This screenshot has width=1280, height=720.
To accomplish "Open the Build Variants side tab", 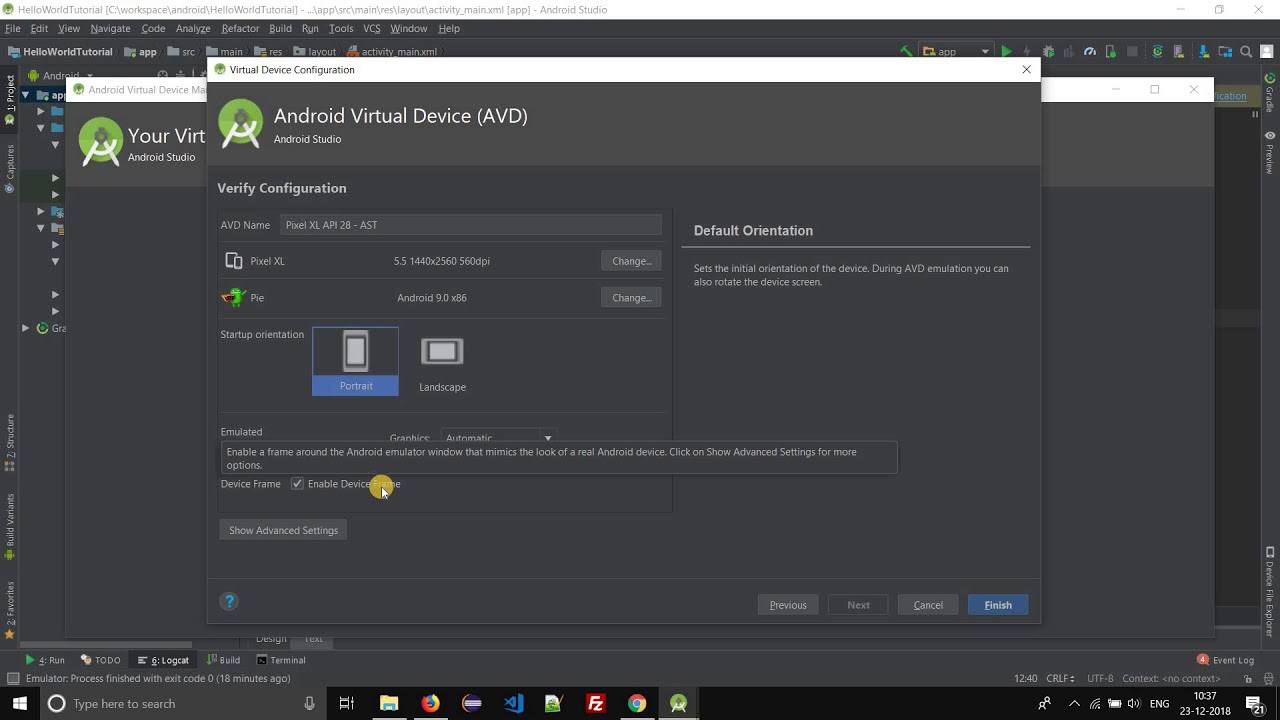I will 10,527.
